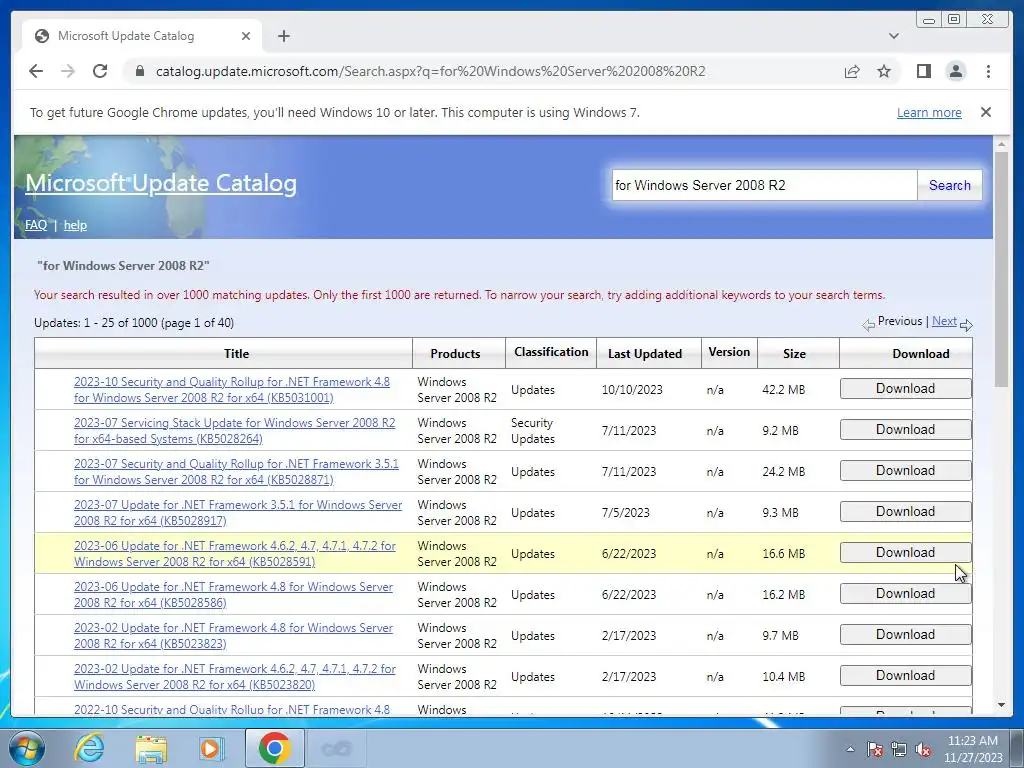Click the page scrollbar up arrow
Viewport: 1024px width, 768px height.
coord(1001,144)
